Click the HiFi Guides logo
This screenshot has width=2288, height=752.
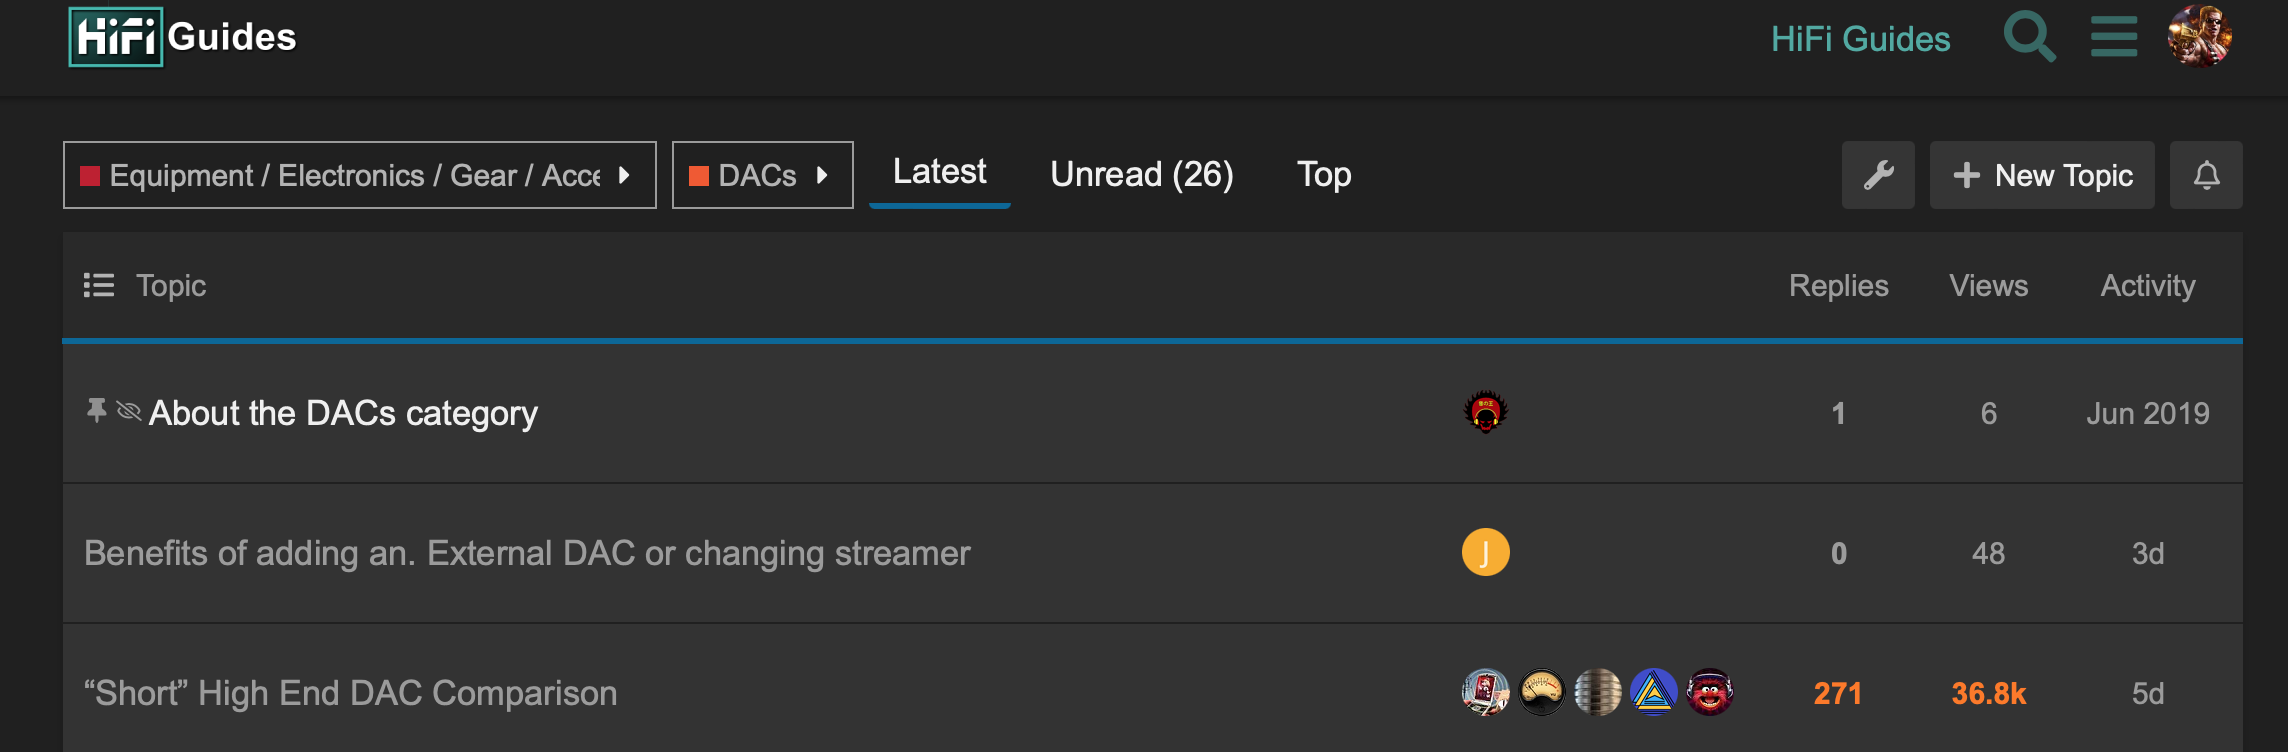coord(182,37)
